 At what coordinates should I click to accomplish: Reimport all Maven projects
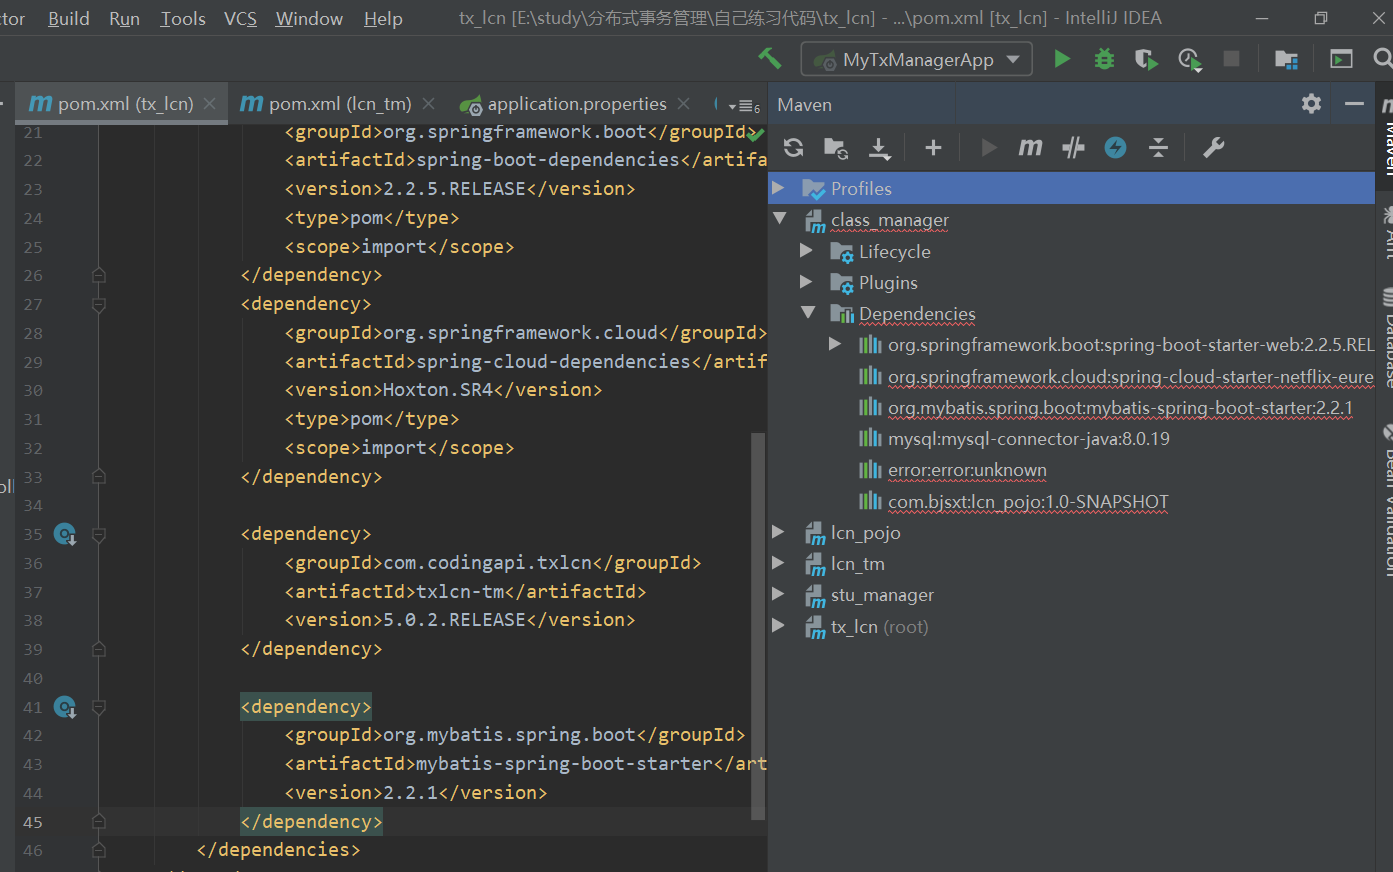point(794,148)
